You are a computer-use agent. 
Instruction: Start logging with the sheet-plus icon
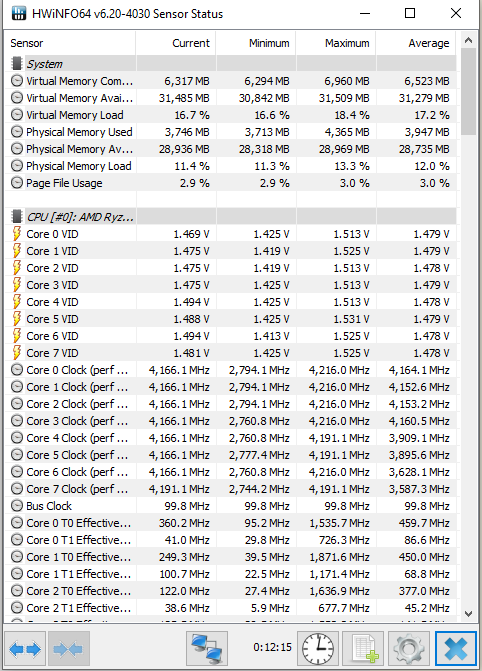[363, 649]
